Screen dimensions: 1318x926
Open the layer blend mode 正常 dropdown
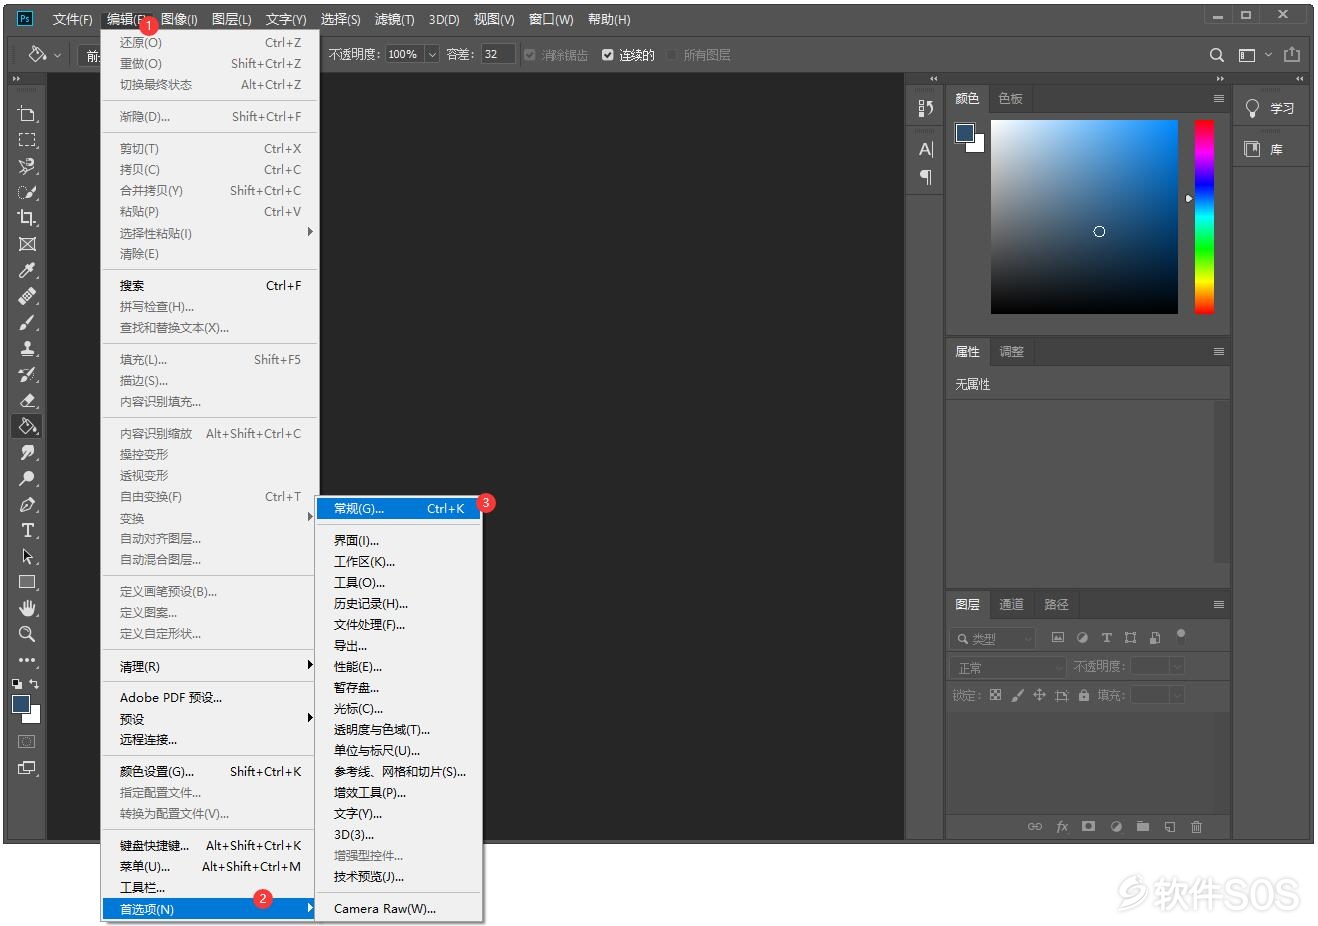click(1008, 667)
